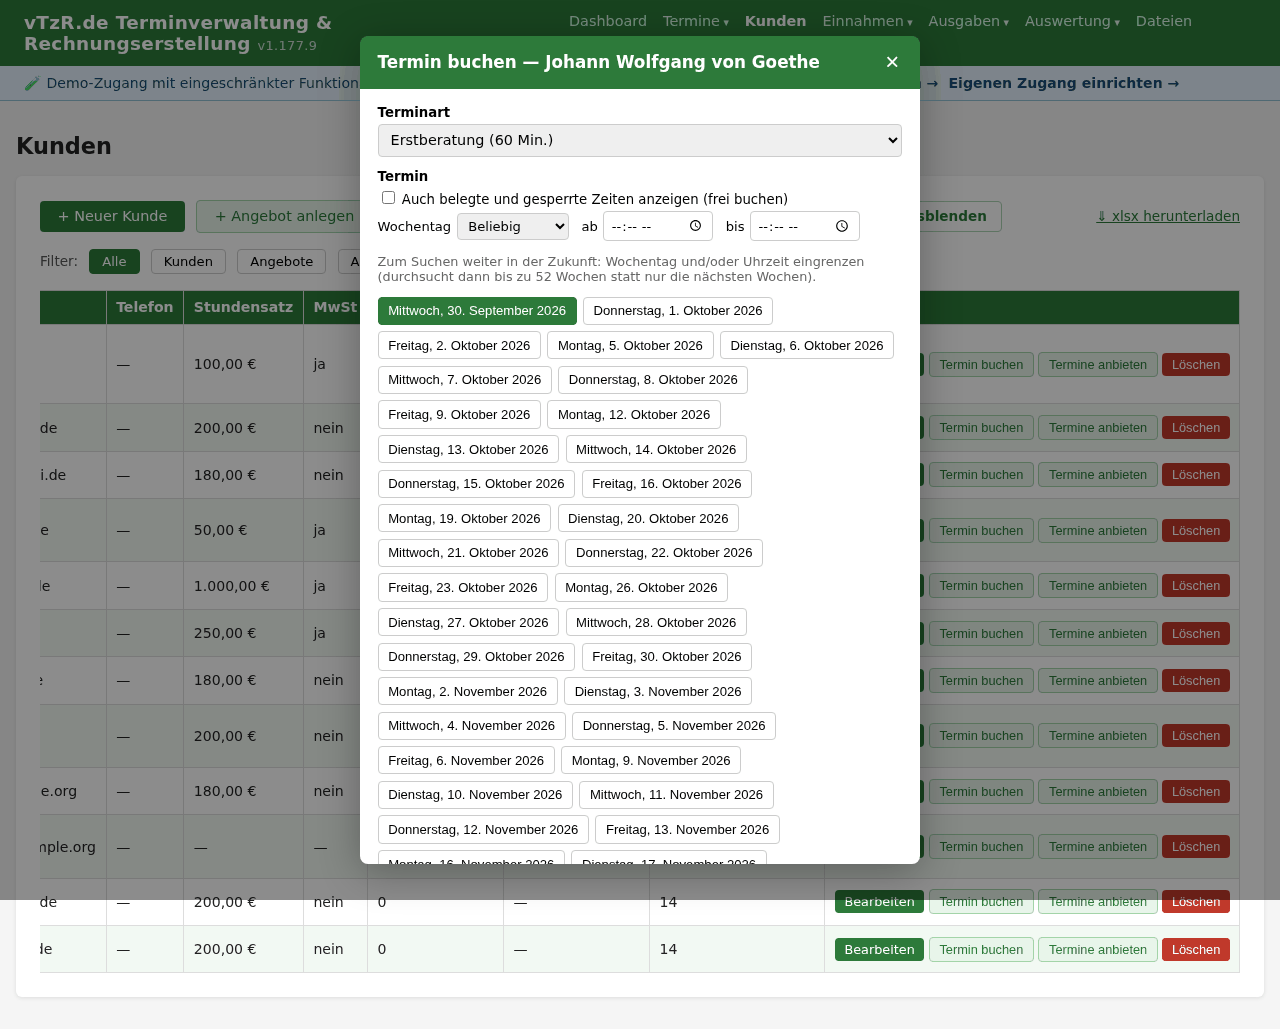The width and height of the screenshot is (1280, 1029).
Task: Pick Freitag, 13. November 2026
Action: [687, 830]
